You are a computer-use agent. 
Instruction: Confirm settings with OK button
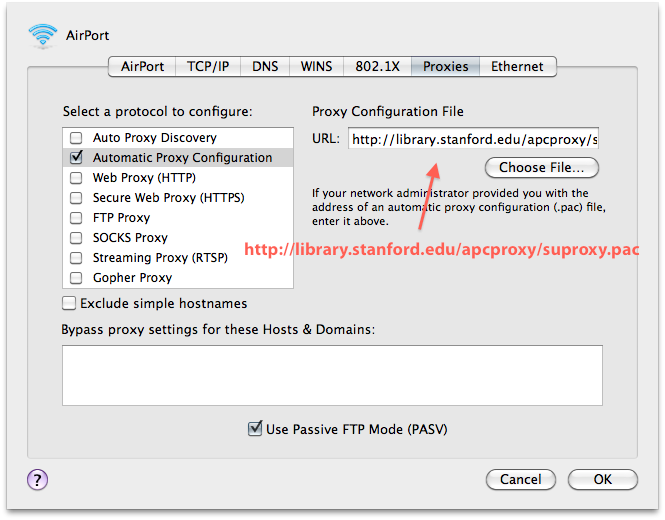pos(603,479)
